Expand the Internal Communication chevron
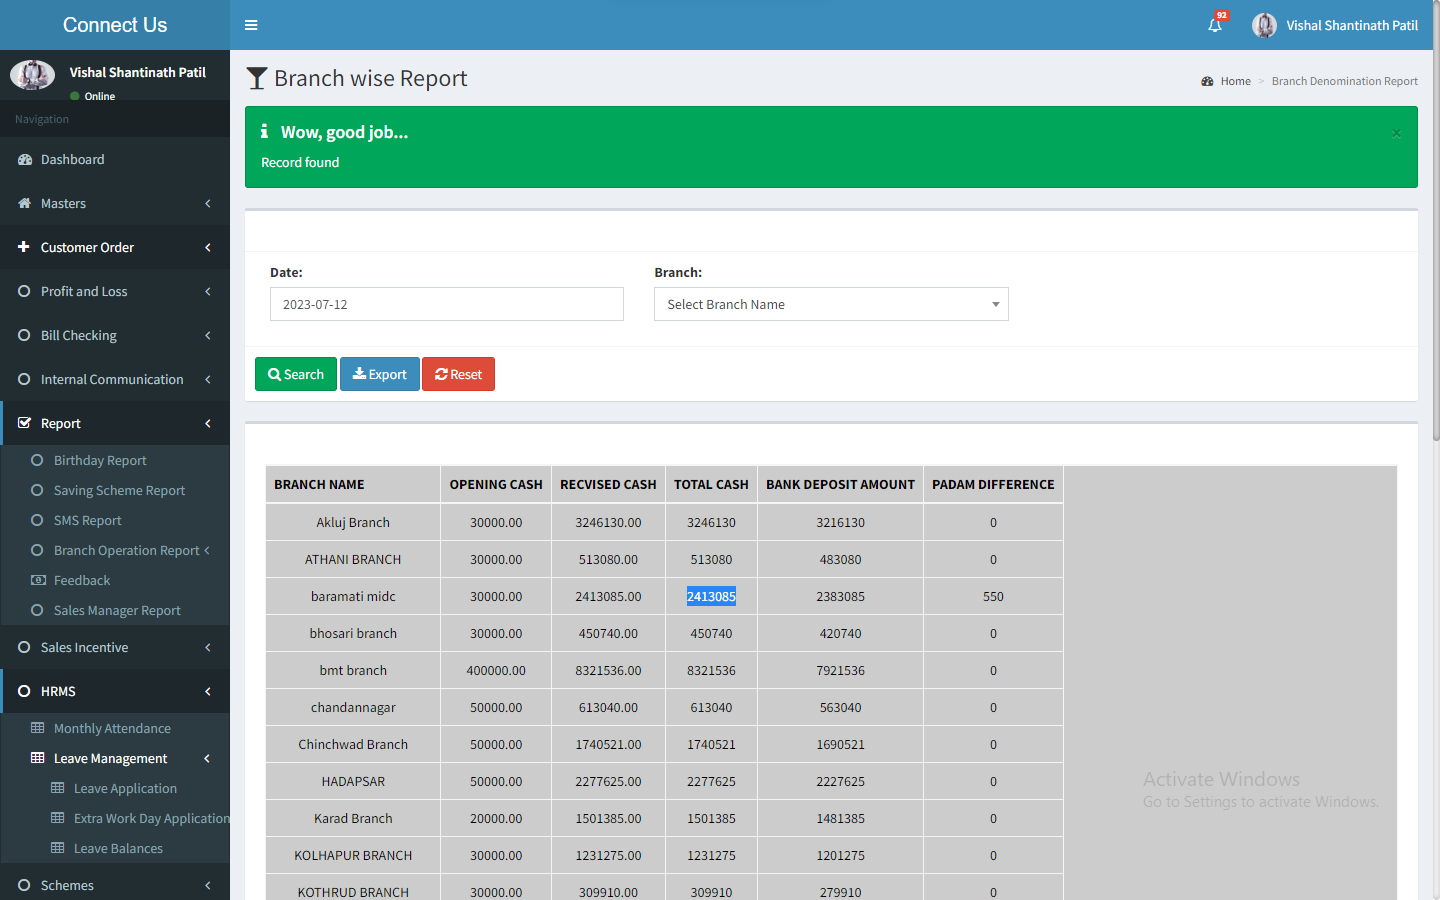This screenshot has height=900, width=1440. (x=208, y=379)
